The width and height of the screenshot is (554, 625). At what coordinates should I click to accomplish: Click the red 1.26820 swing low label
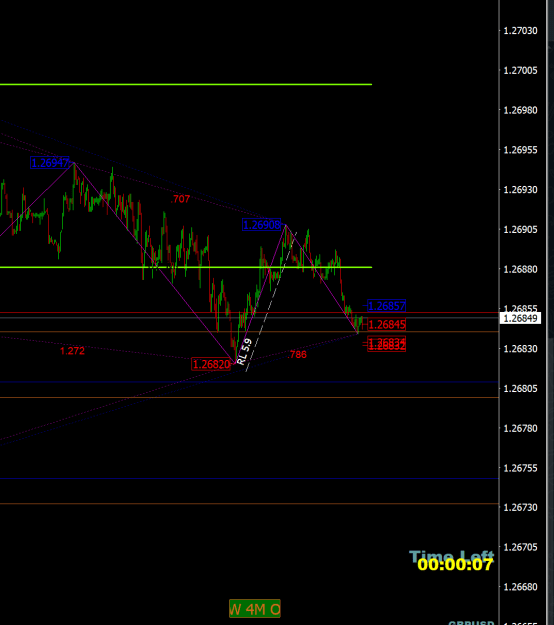(x=211, y=364)
